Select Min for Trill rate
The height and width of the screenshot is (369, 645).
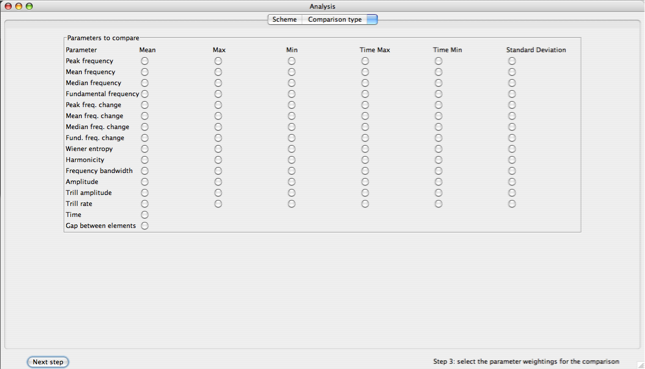(291, 204)
